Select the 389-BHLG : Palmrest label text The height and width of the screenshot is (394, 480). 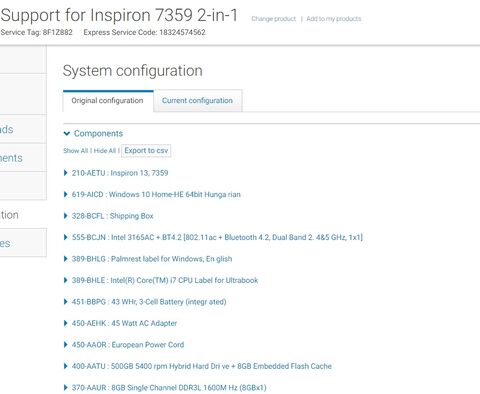(x=152, y=259)
